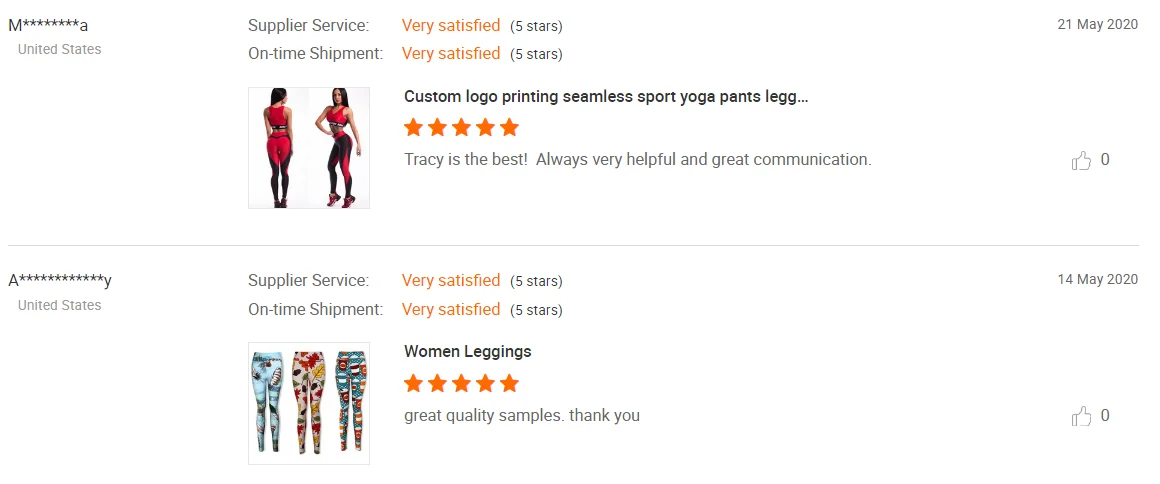This screenshot has height=484, width=1160.
Task: Click 'Very satisfied' On-time Shipment rating, first review
Action: tap(451, 53)
